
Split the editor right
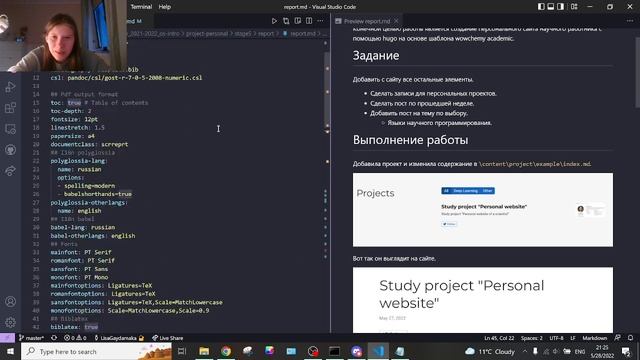(309, 21)
